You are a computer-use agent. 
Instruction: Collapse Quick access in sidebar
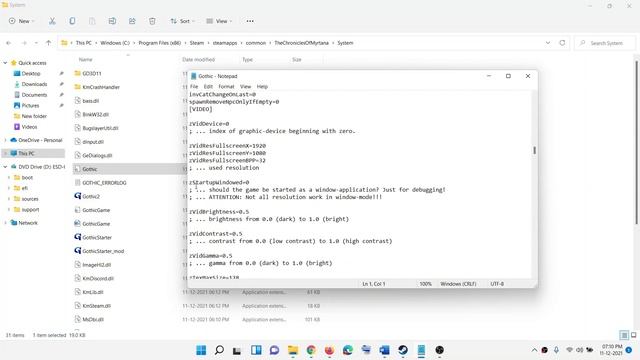pyautogui.click(x=5, y=63)
